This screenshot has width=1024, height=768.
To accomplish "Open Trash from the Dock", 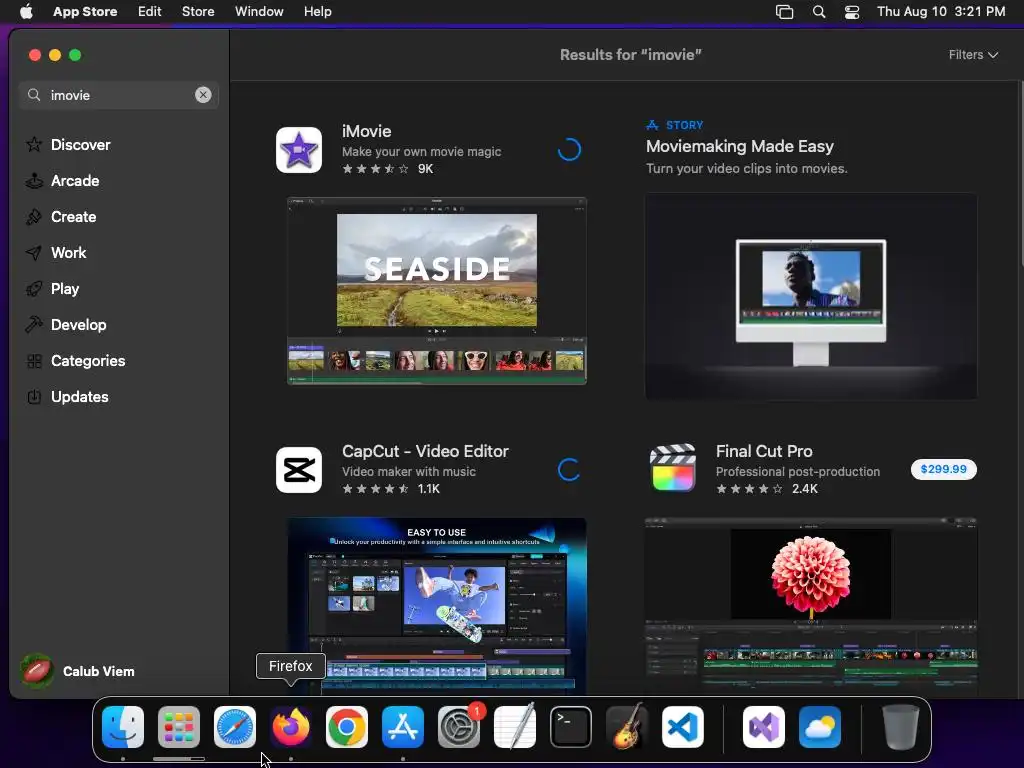I will (x=901, y=727).
